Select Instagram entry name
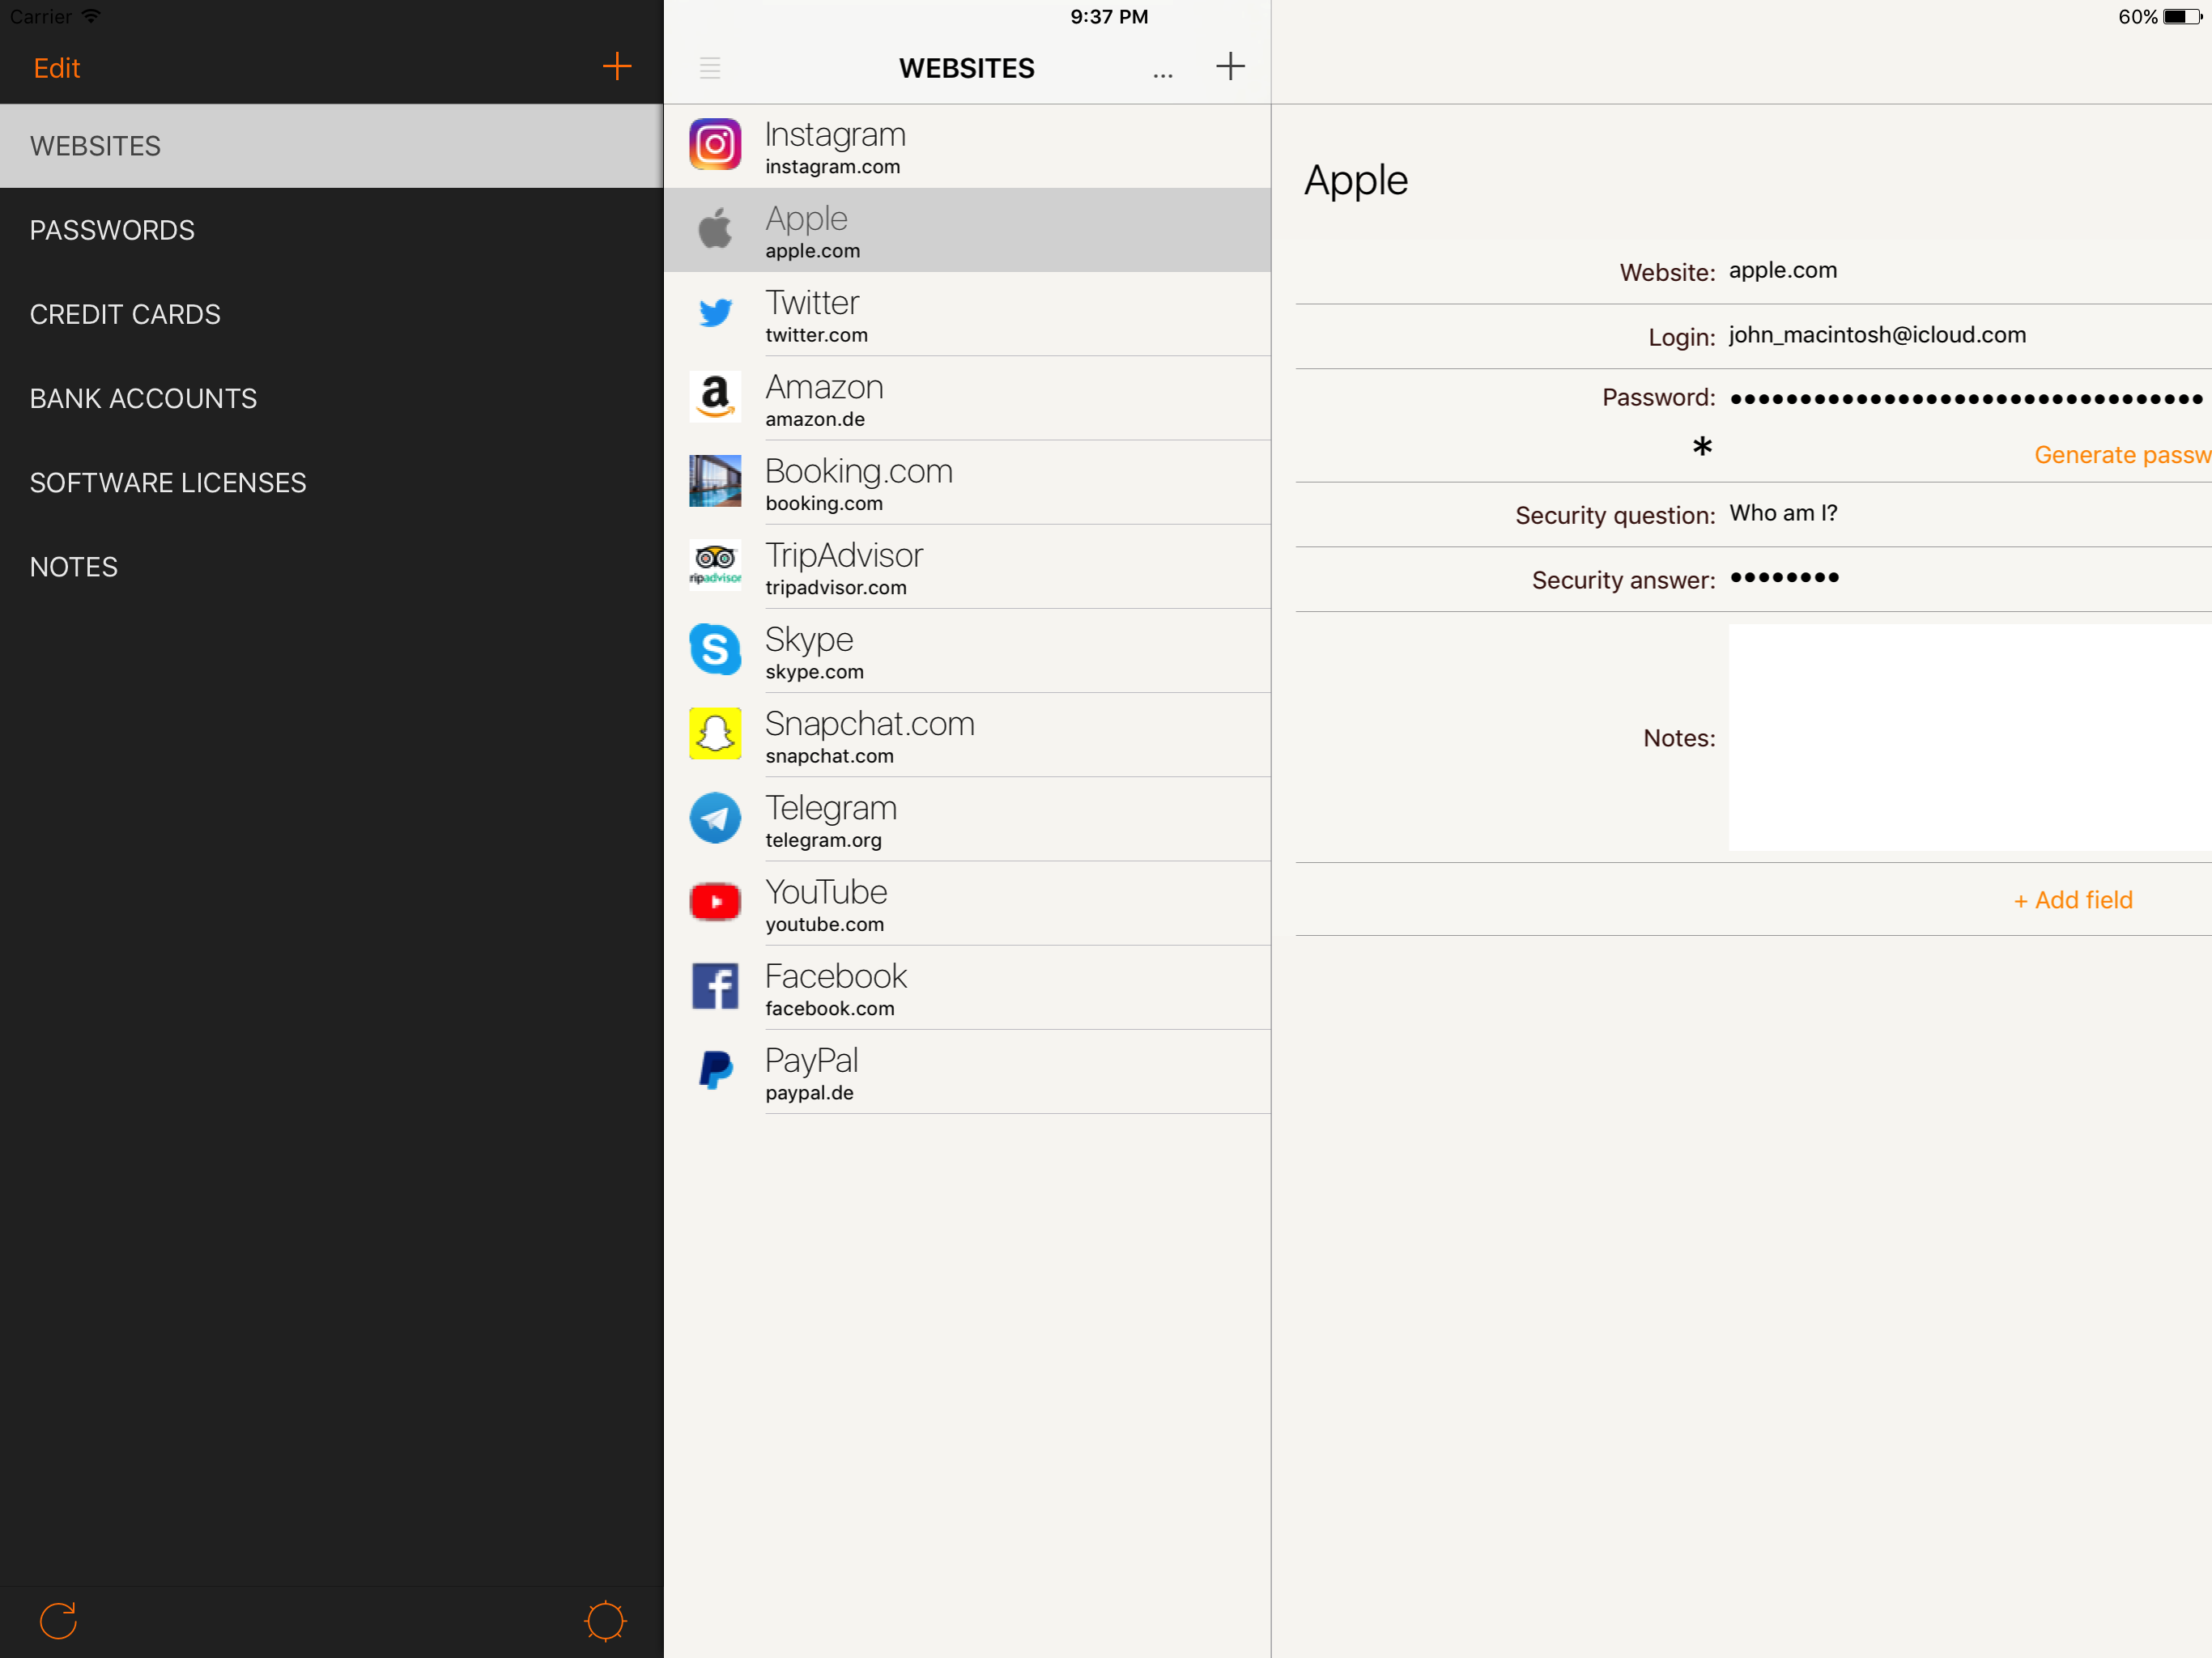 pyautogui.click(x=835, y=134)
